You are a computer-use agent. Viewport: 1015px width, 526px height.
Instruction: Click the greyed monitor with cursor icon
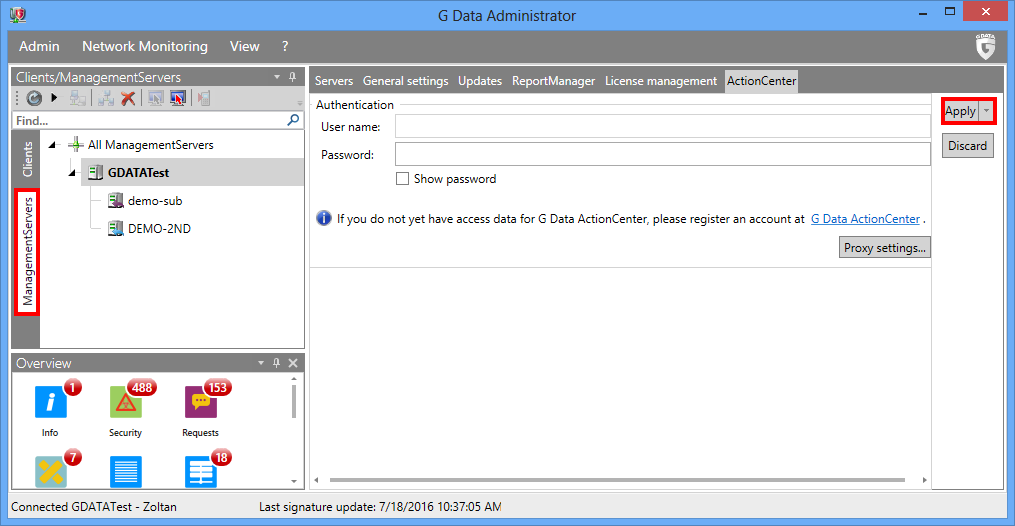coord(155,98)
